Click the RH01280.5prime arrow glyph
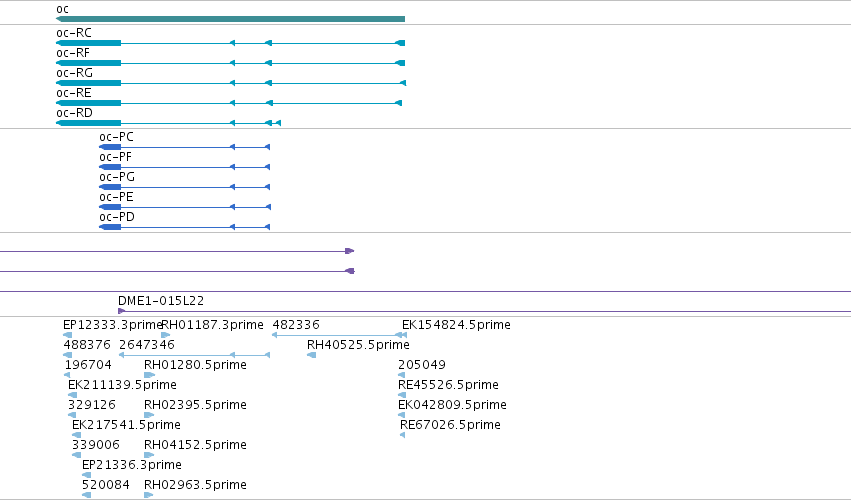Screen dimensions: 851x500 pos(149,375)
